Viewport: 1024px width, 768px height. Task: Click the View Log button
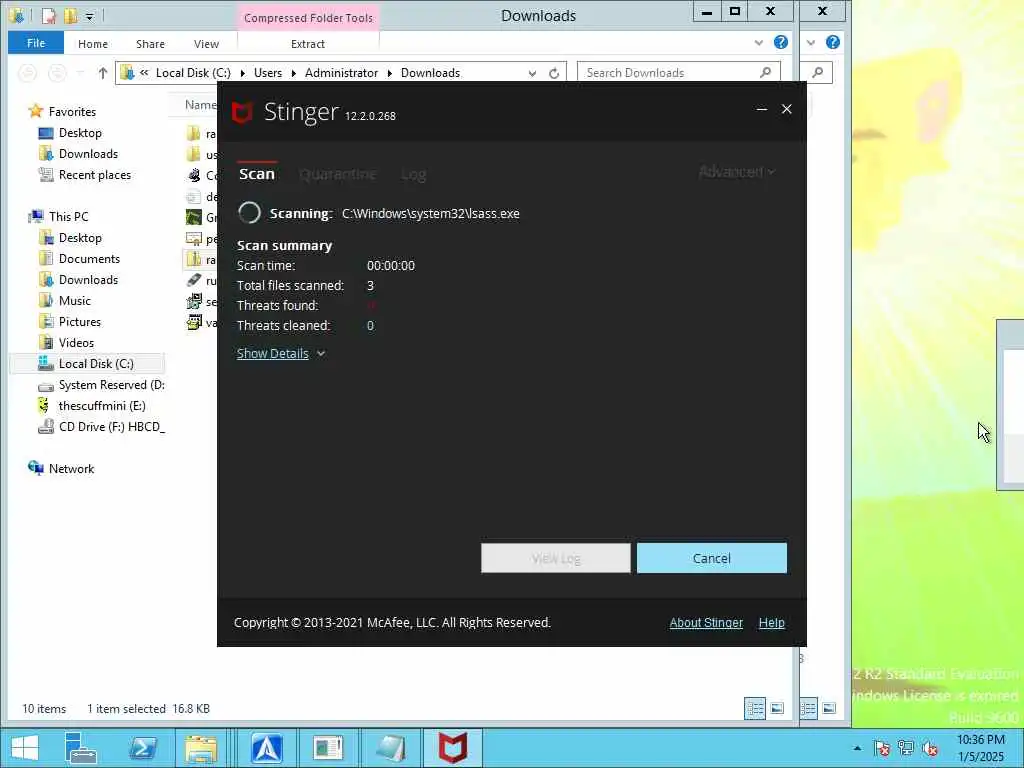pyautogui.click(x=556, y=558)
